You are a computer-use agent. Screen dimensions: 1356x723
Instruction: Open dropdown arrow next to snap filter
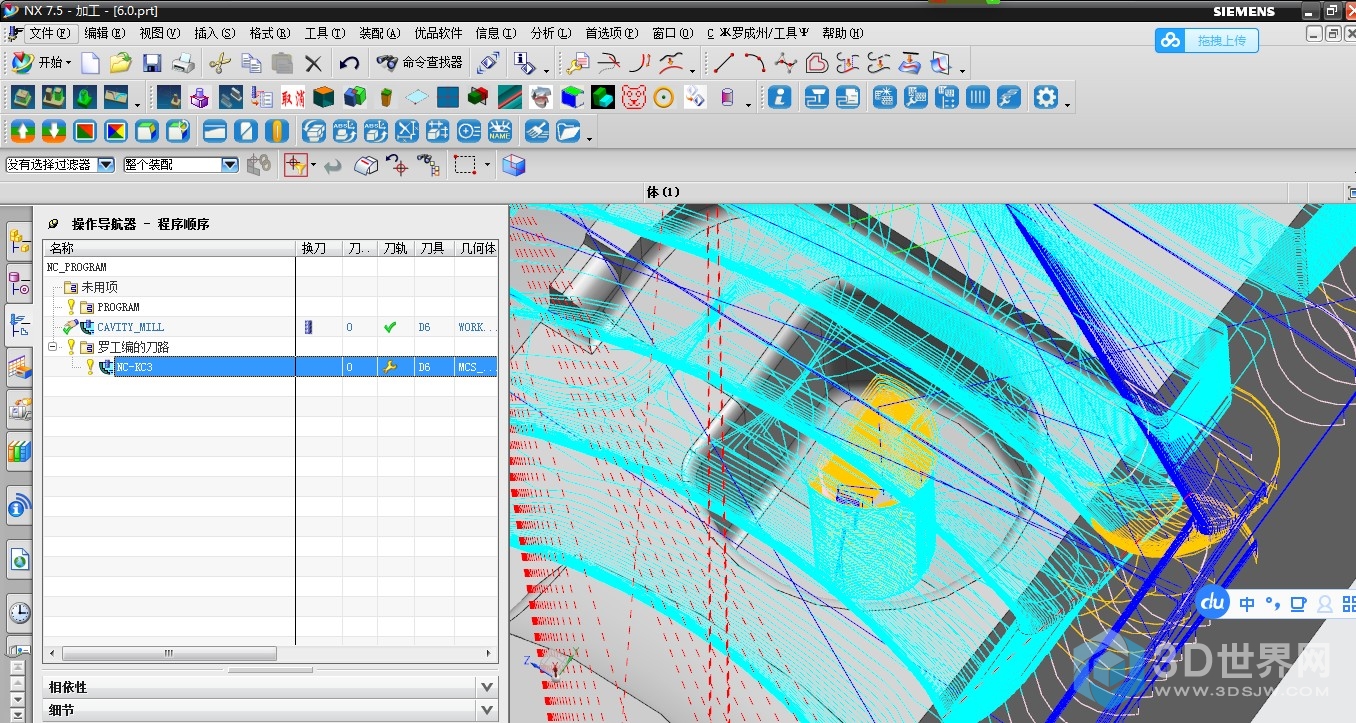tap(314, 165)
